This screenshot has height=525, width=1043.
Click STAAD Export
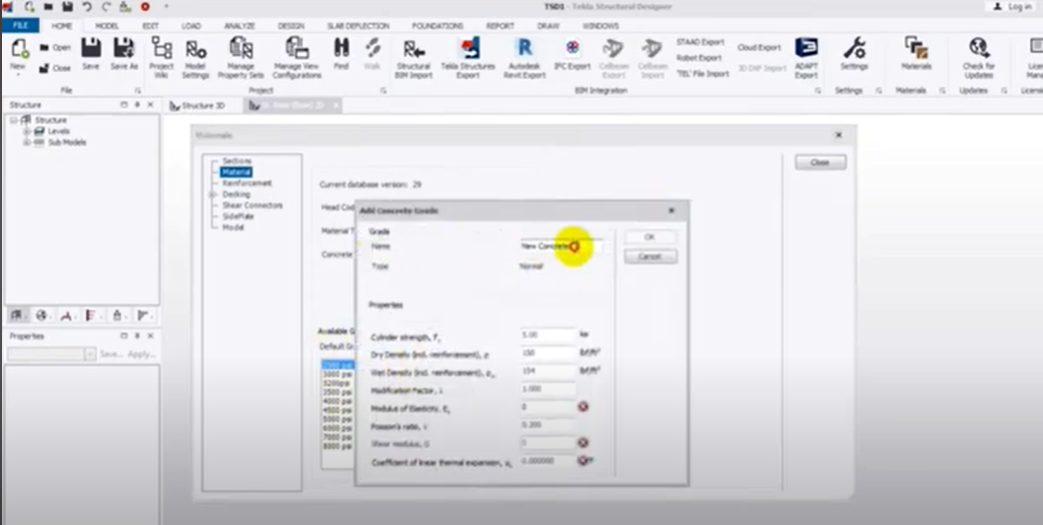pyautogui.click(x=700, y=42)
